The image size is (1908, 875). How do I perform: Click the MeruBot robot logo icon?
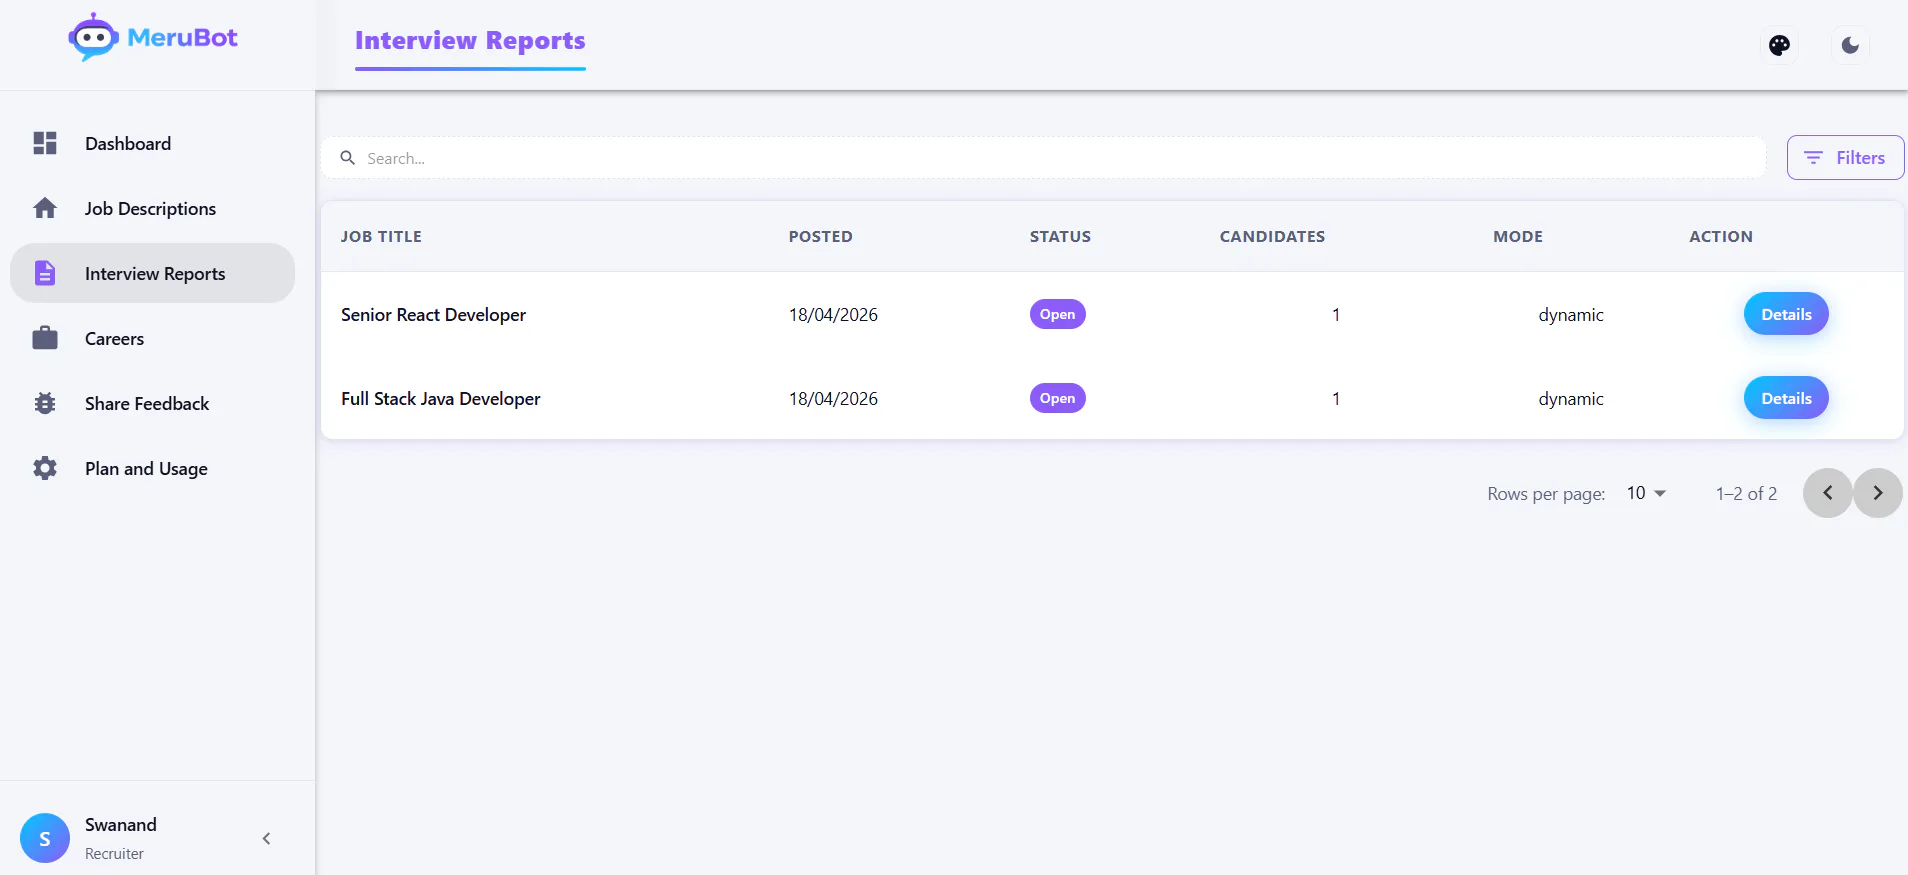pyautogui.click(x=93, y=38)
